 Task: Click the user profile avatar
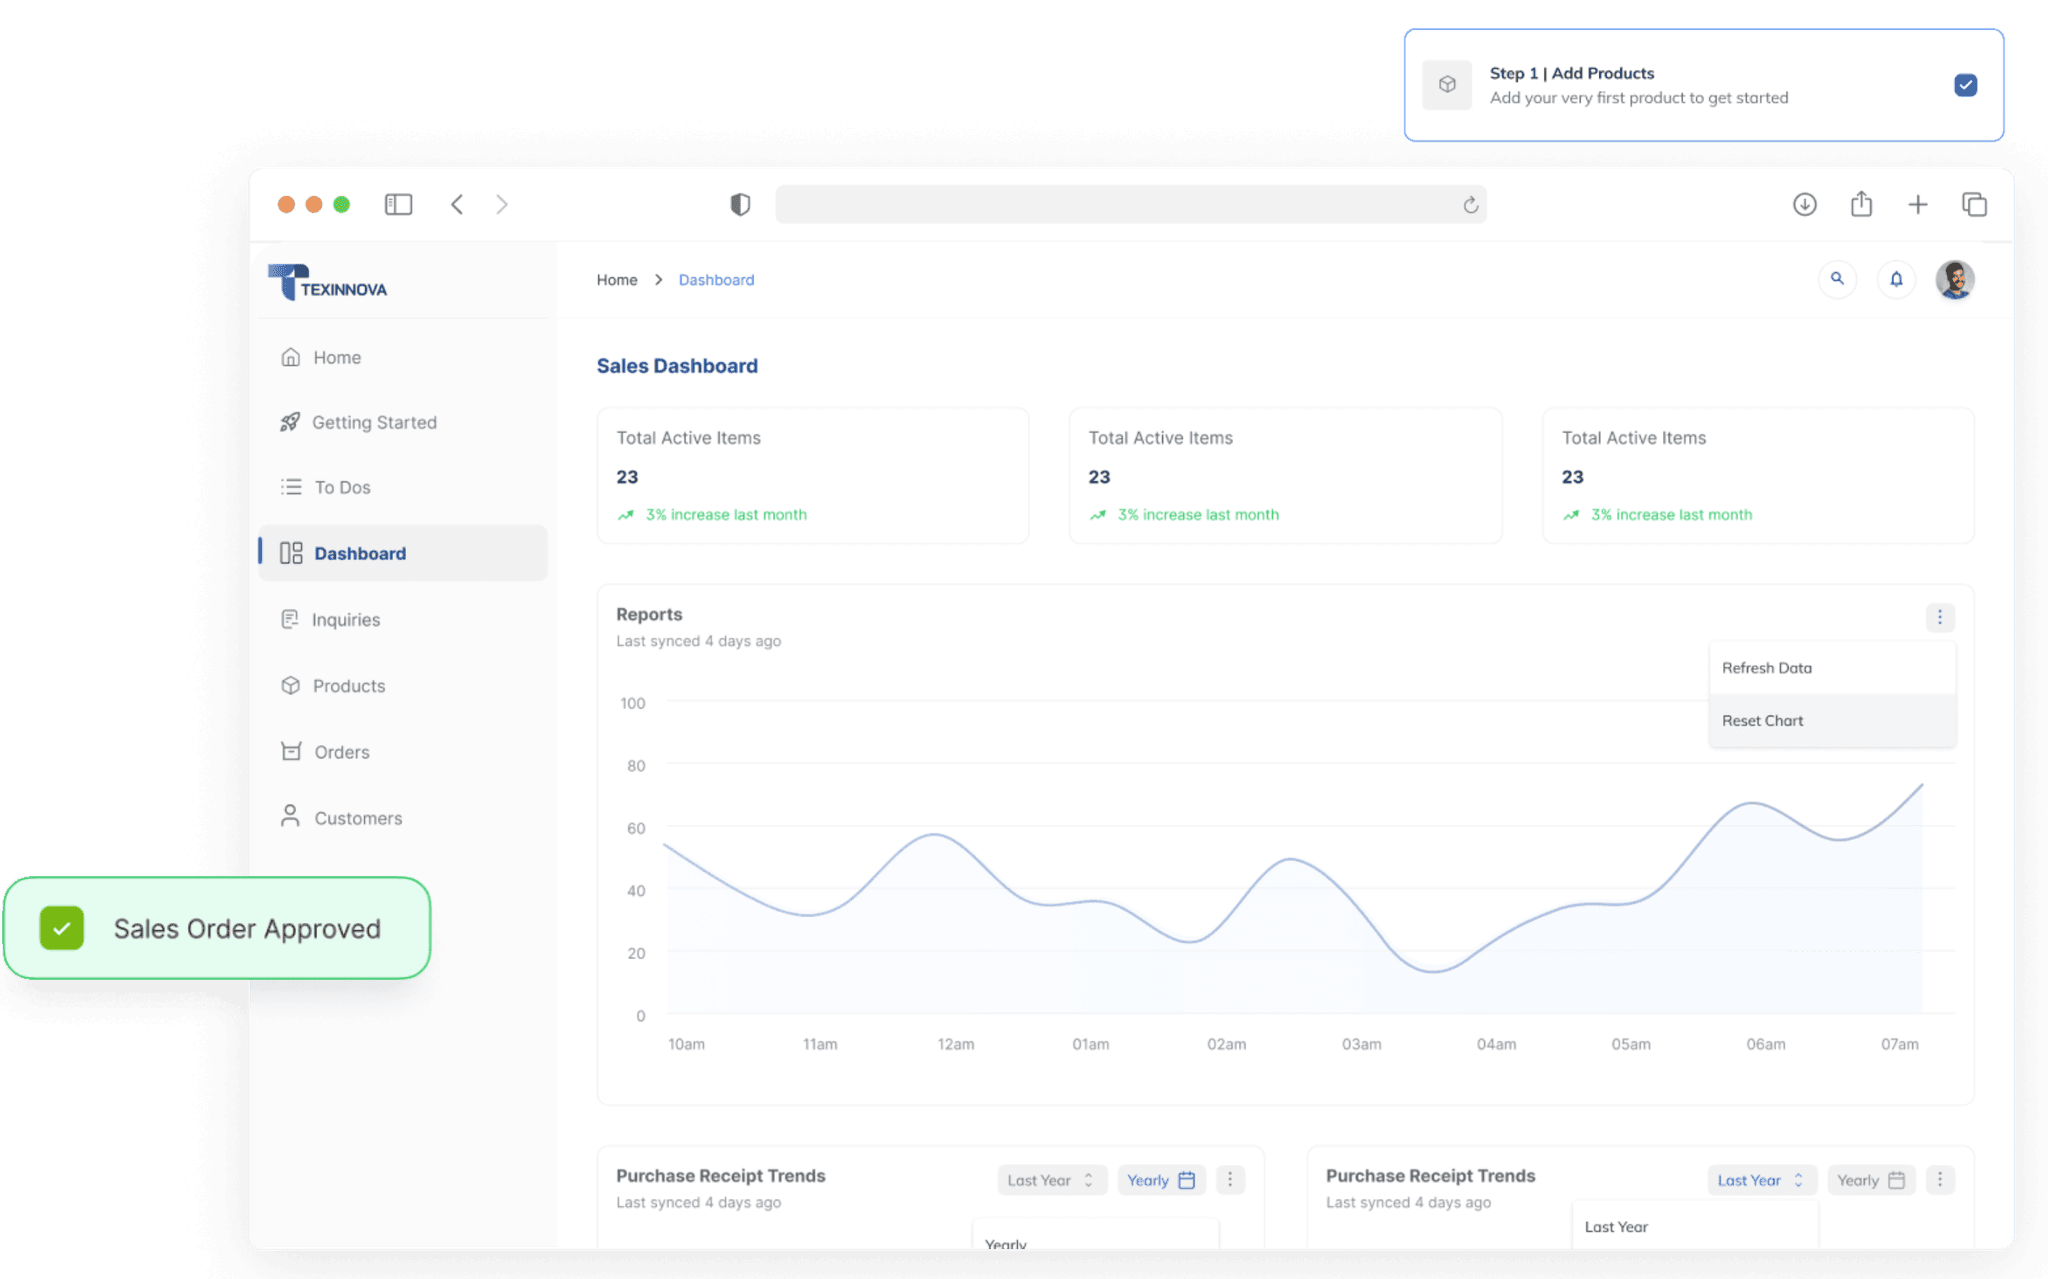1954,279
